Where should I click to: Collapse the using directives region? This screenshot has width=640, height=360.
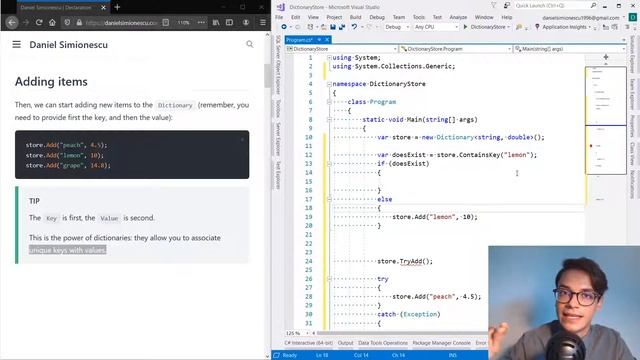point(329,58)
